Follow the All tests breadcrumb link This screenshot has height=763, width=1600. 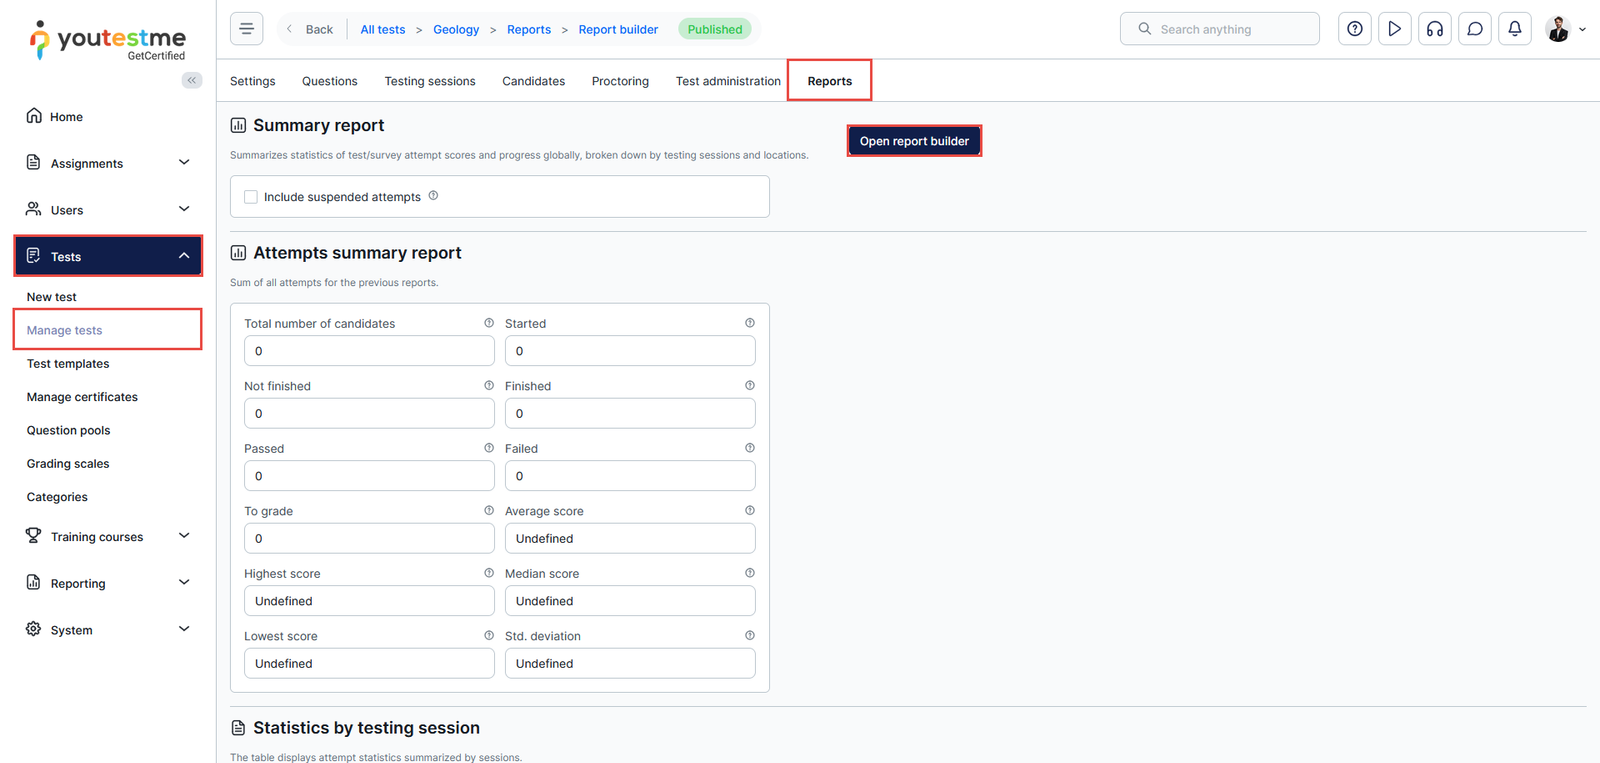coord(383,29)
